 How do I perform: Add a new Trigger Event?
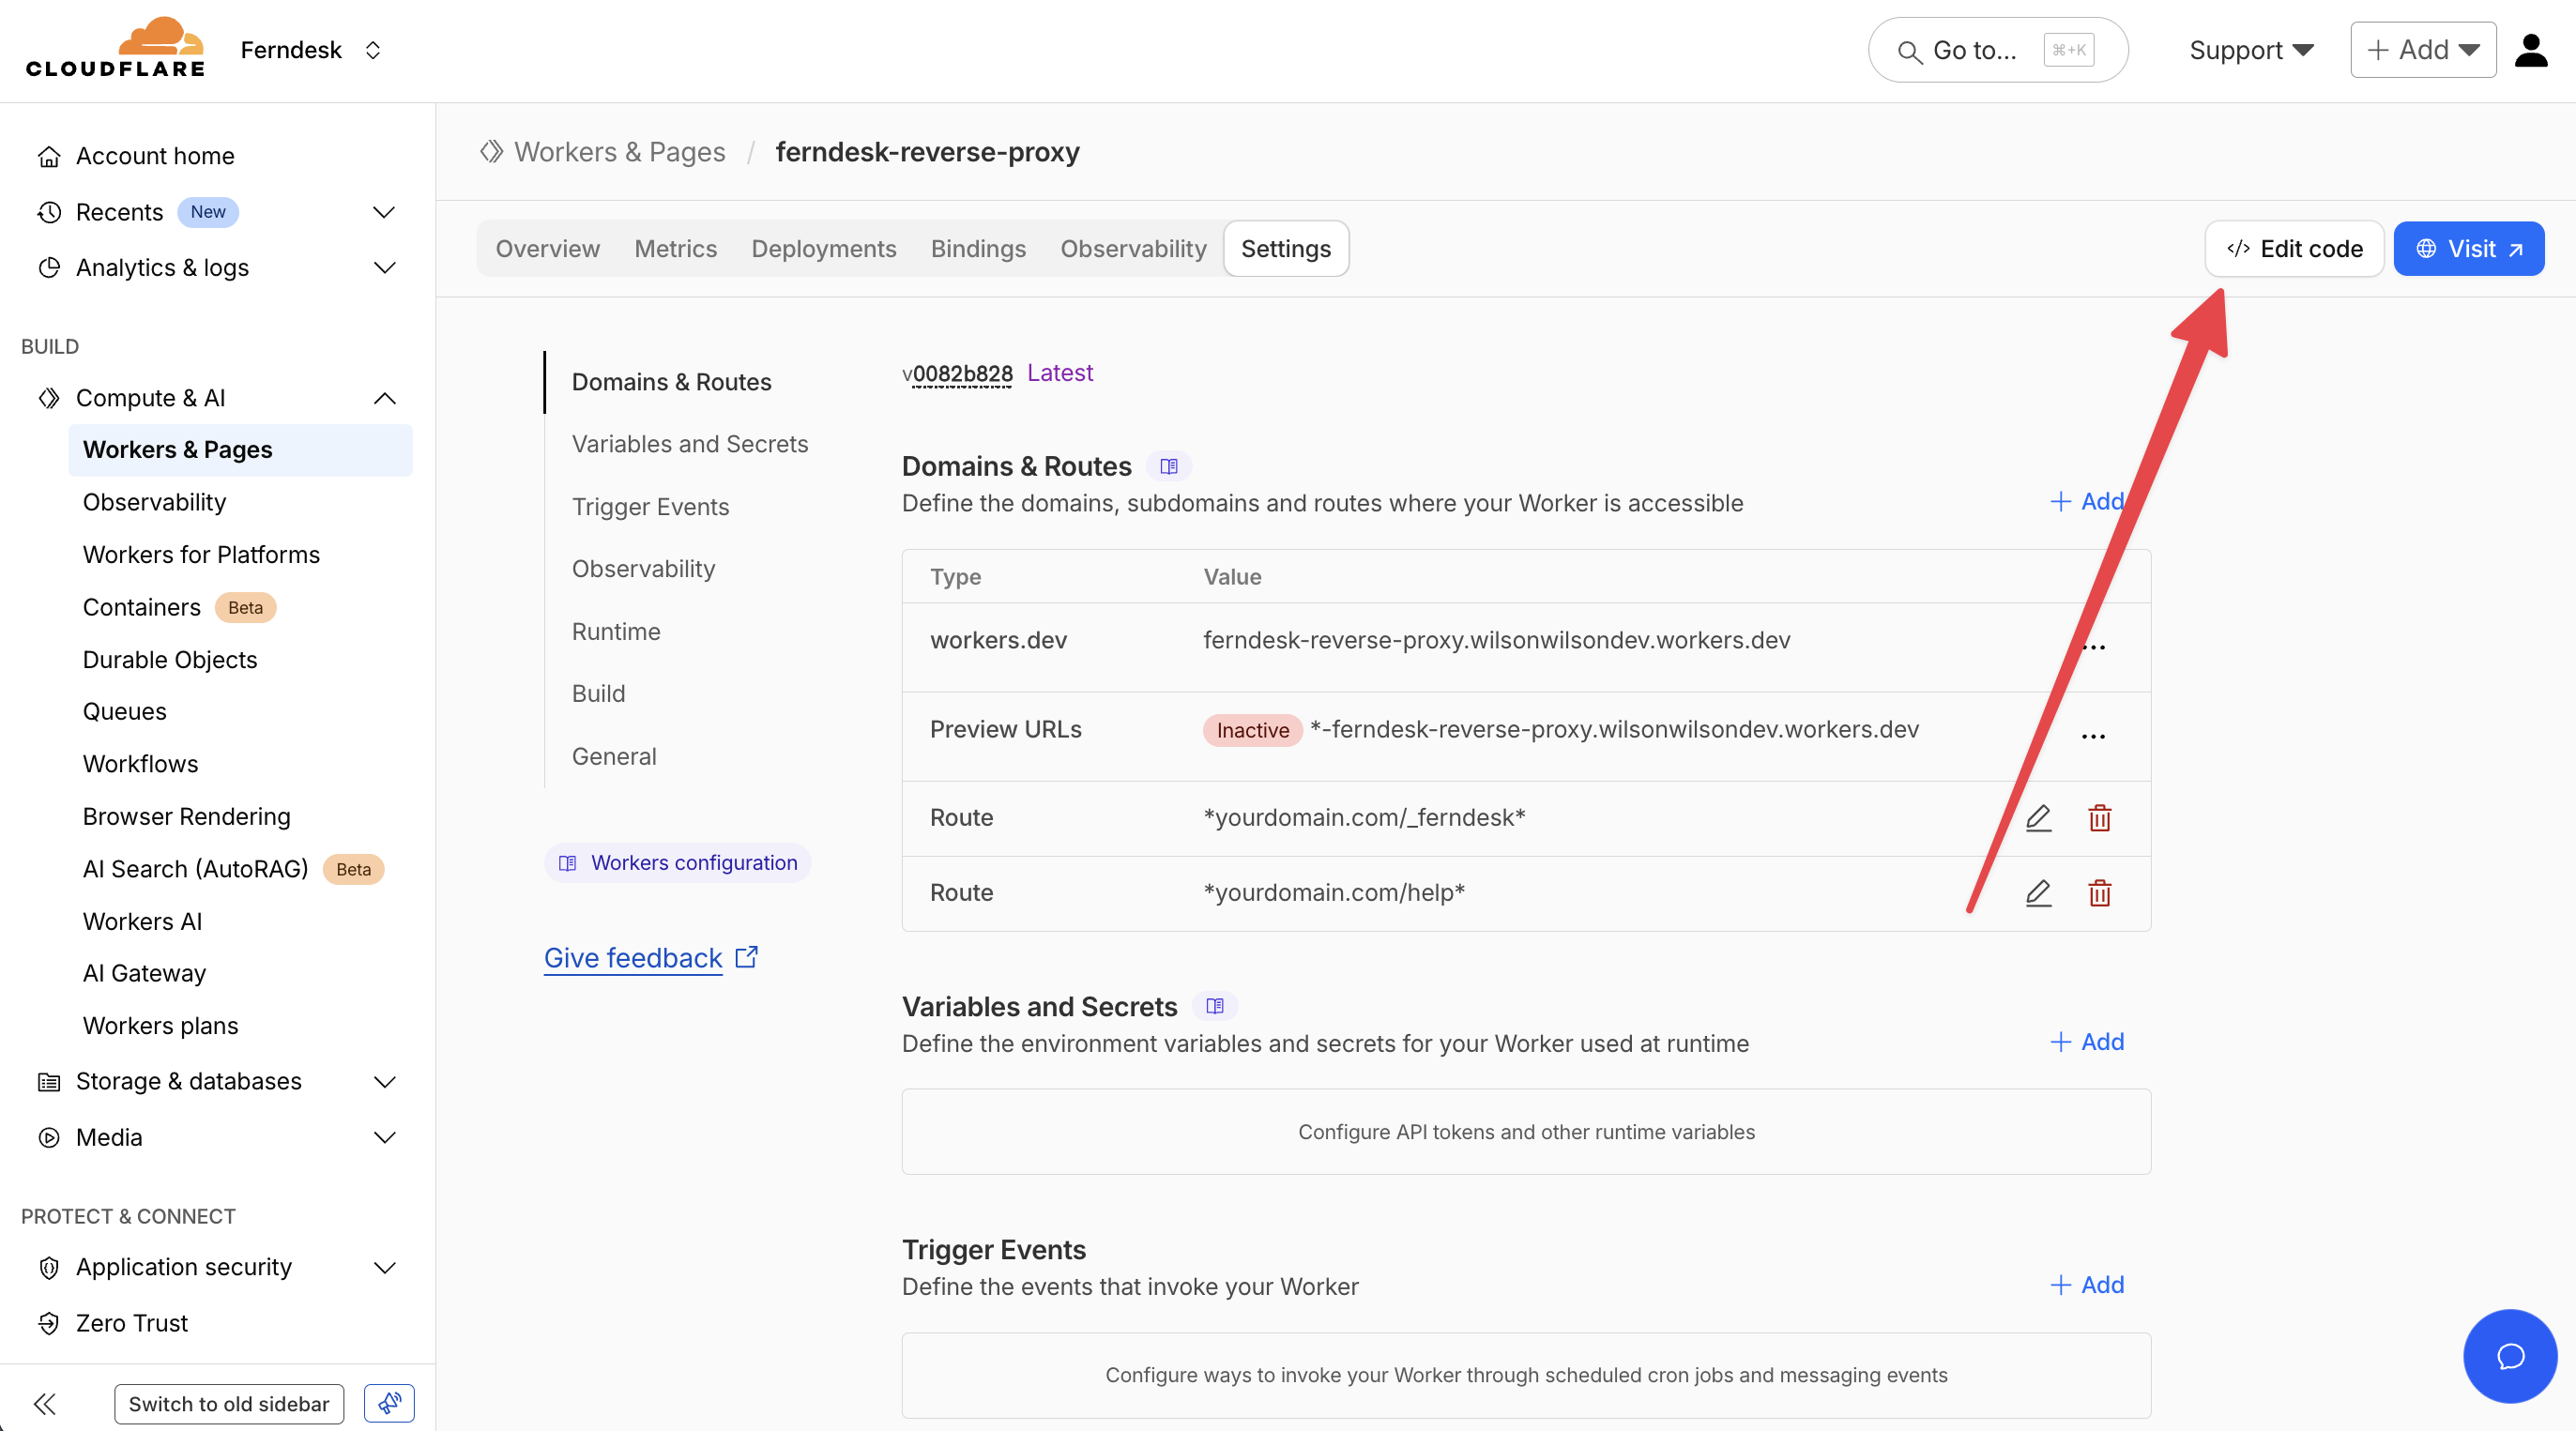[x=2087, y=1285]
